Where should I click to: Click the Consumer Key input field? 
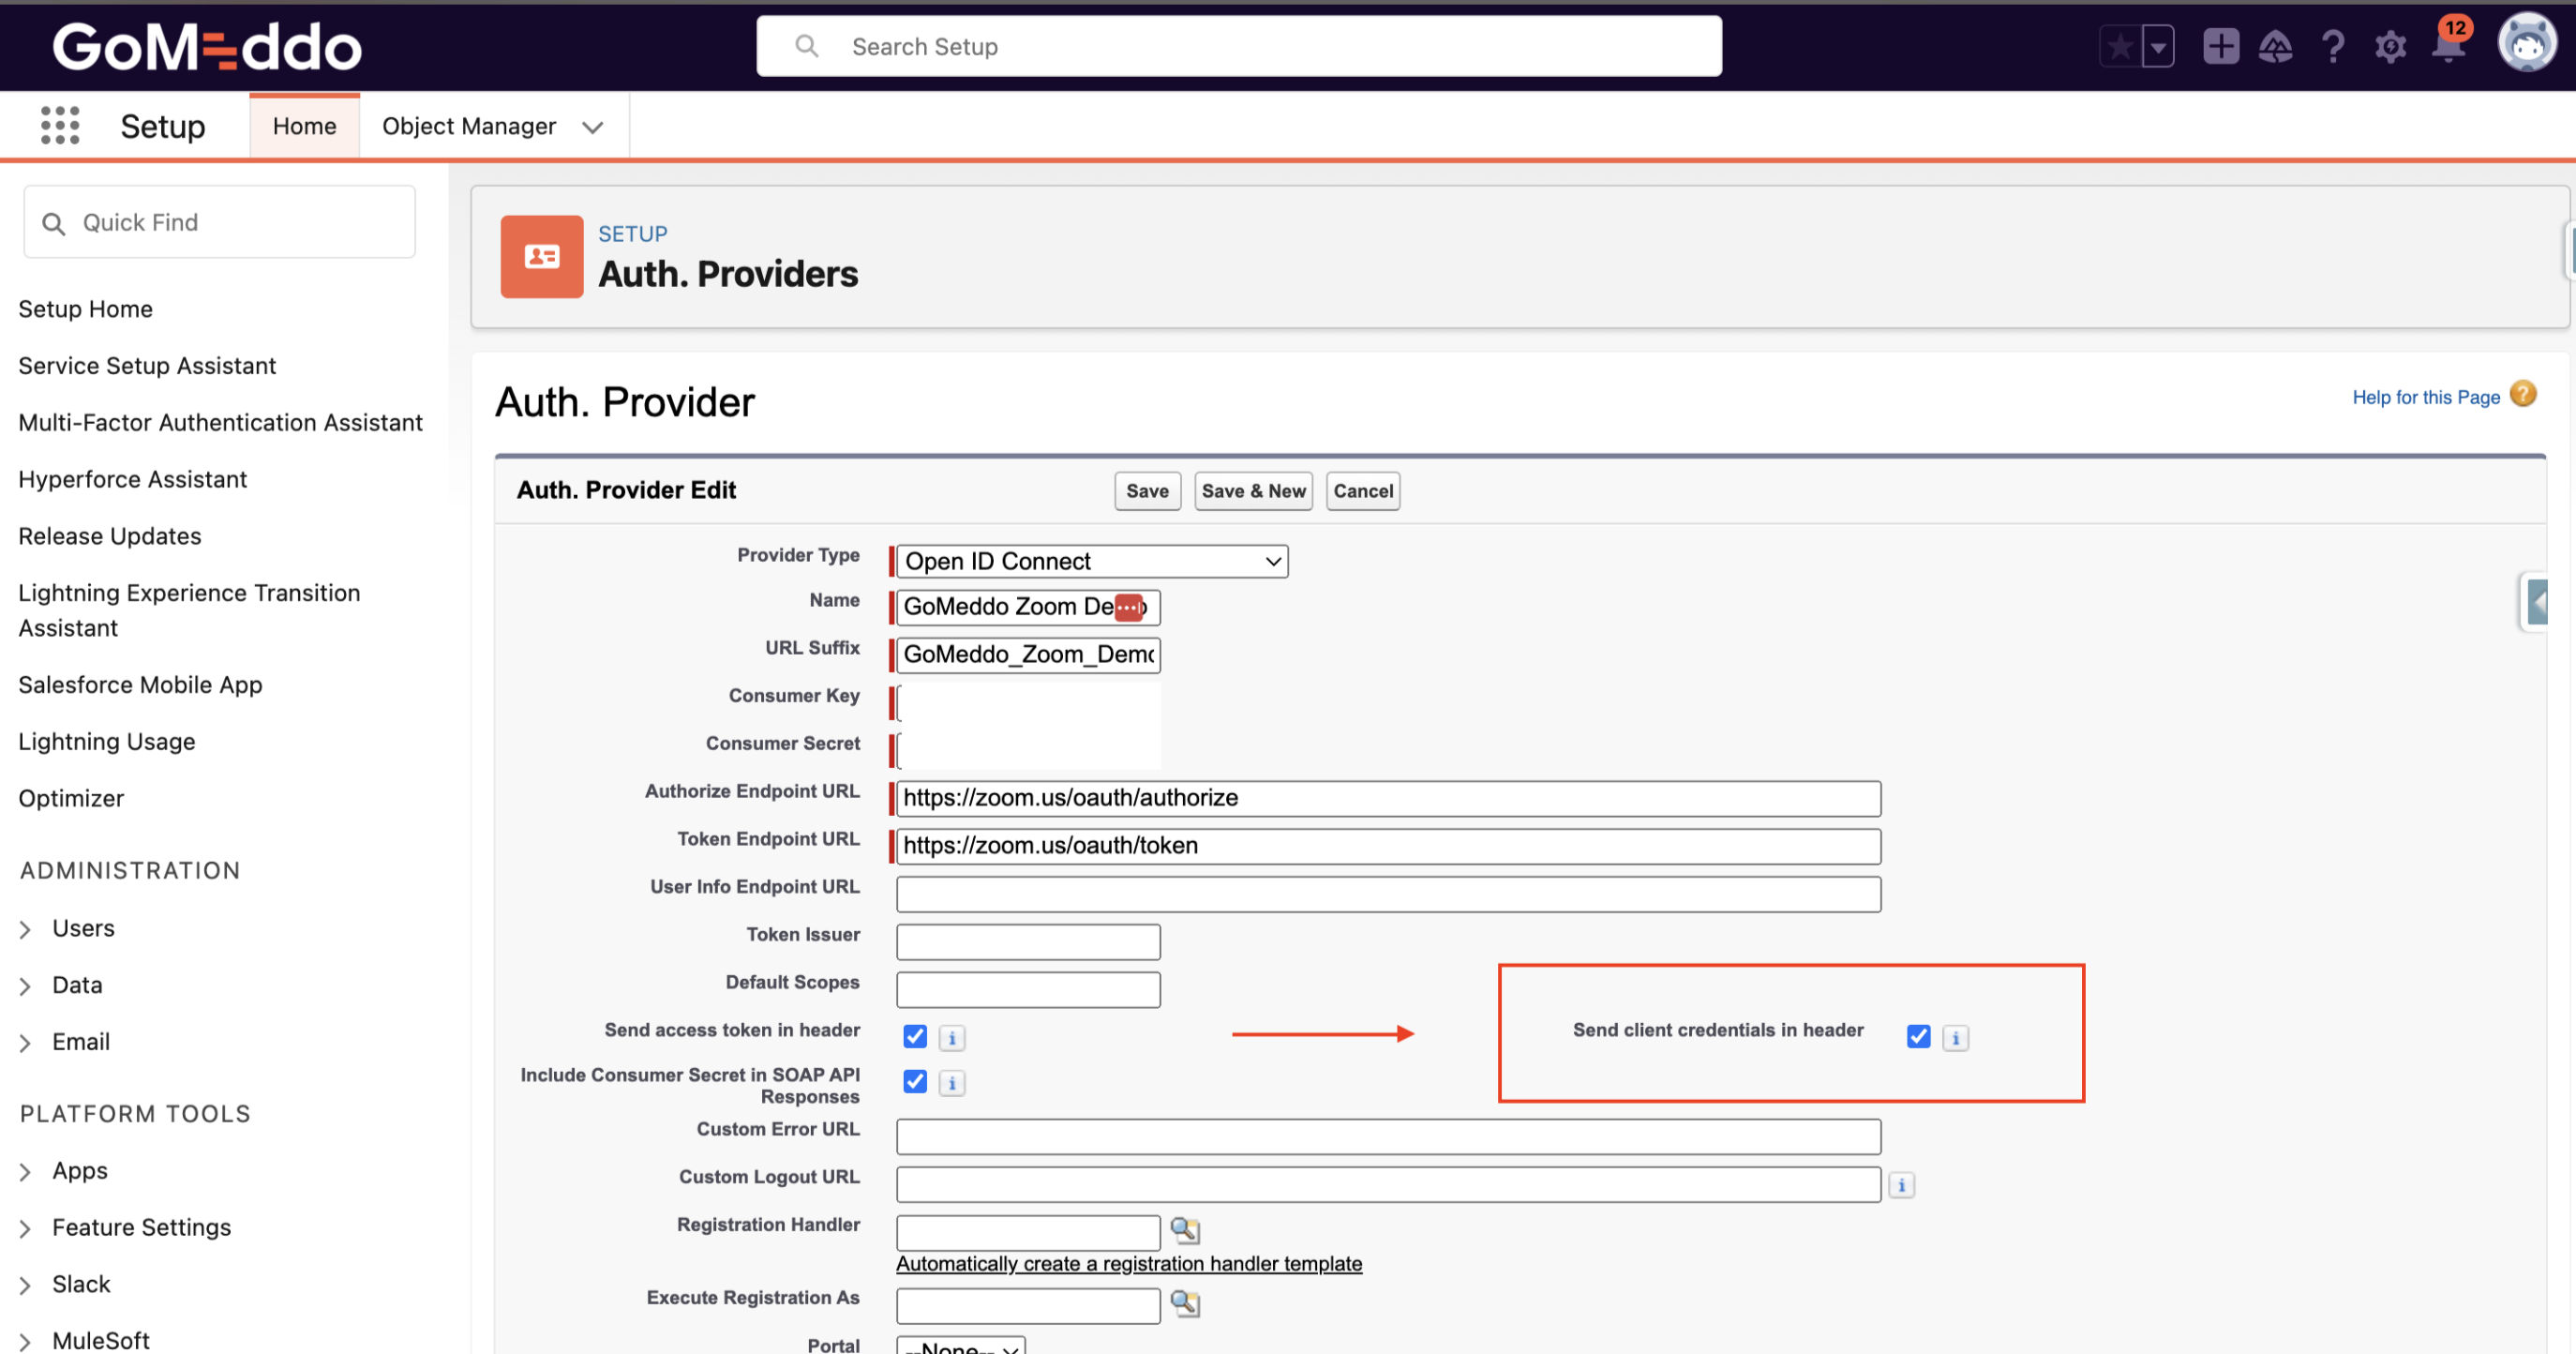pos(1029,703)
